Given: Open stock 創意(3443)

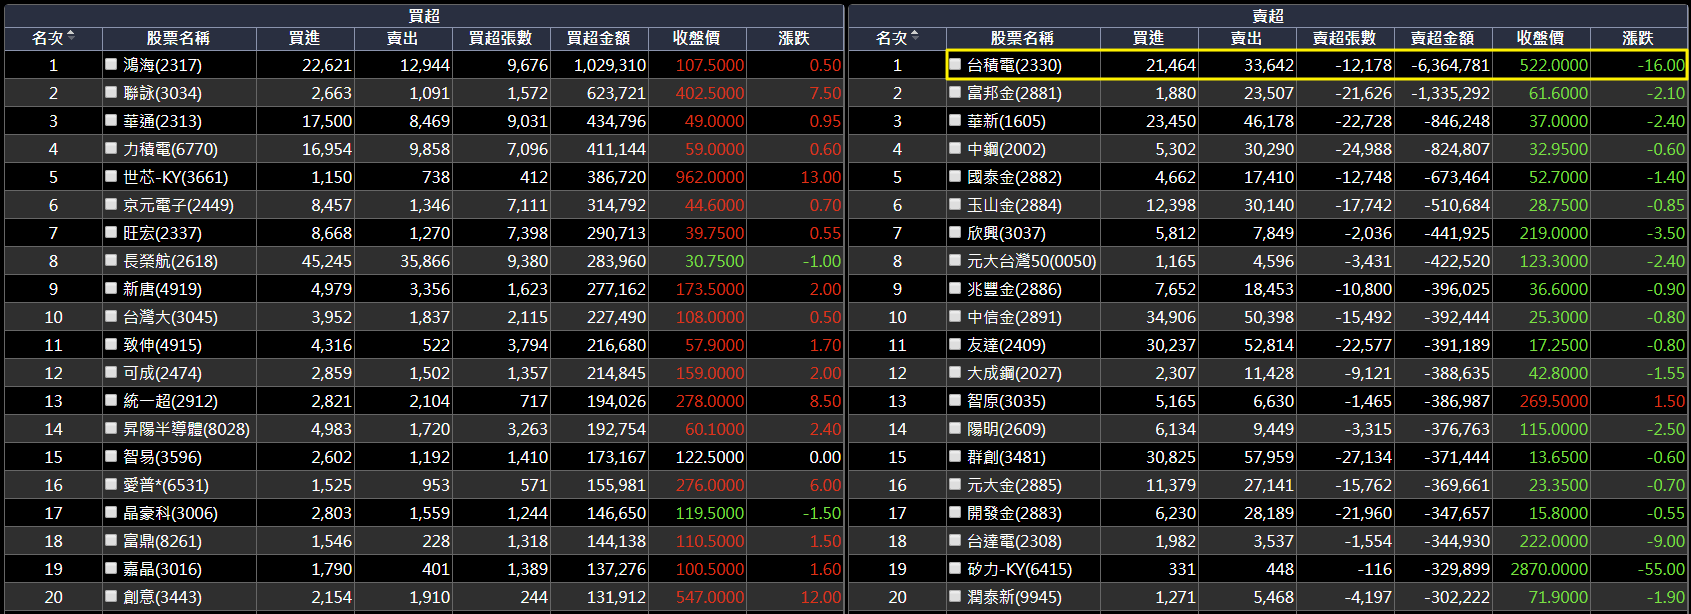Looking at the screenshot, I should click(162, 597).
